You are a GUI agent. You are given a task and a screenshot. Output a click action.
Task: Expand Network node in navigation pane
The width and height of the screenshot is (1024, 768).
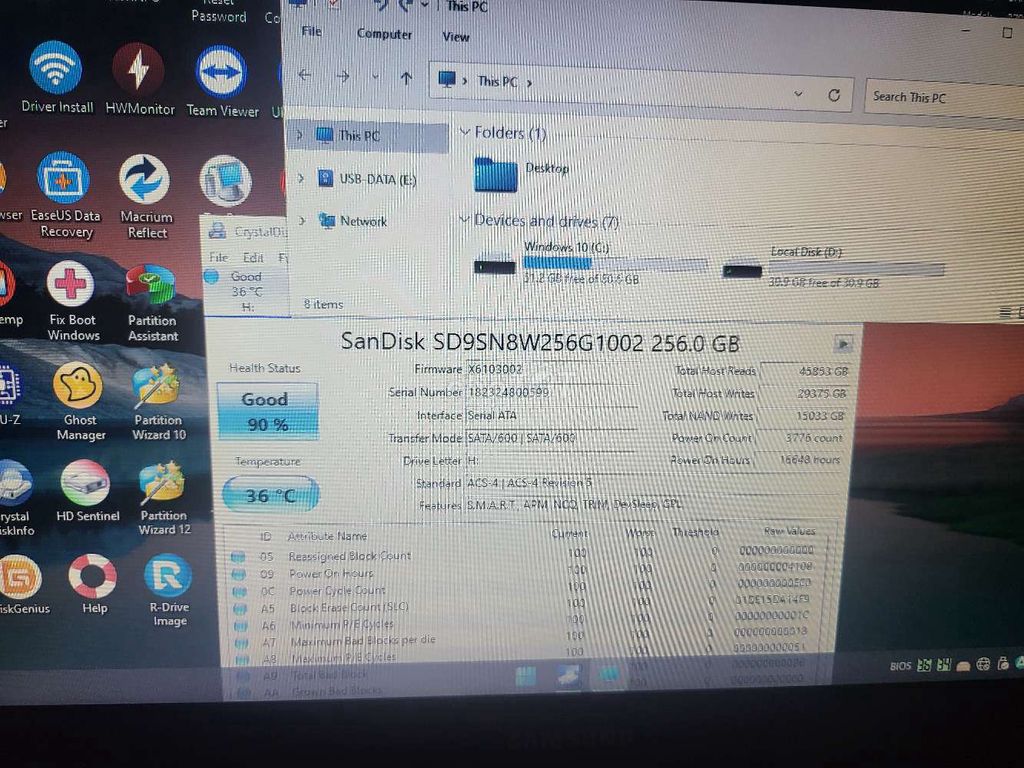click(x=302, y=221)
